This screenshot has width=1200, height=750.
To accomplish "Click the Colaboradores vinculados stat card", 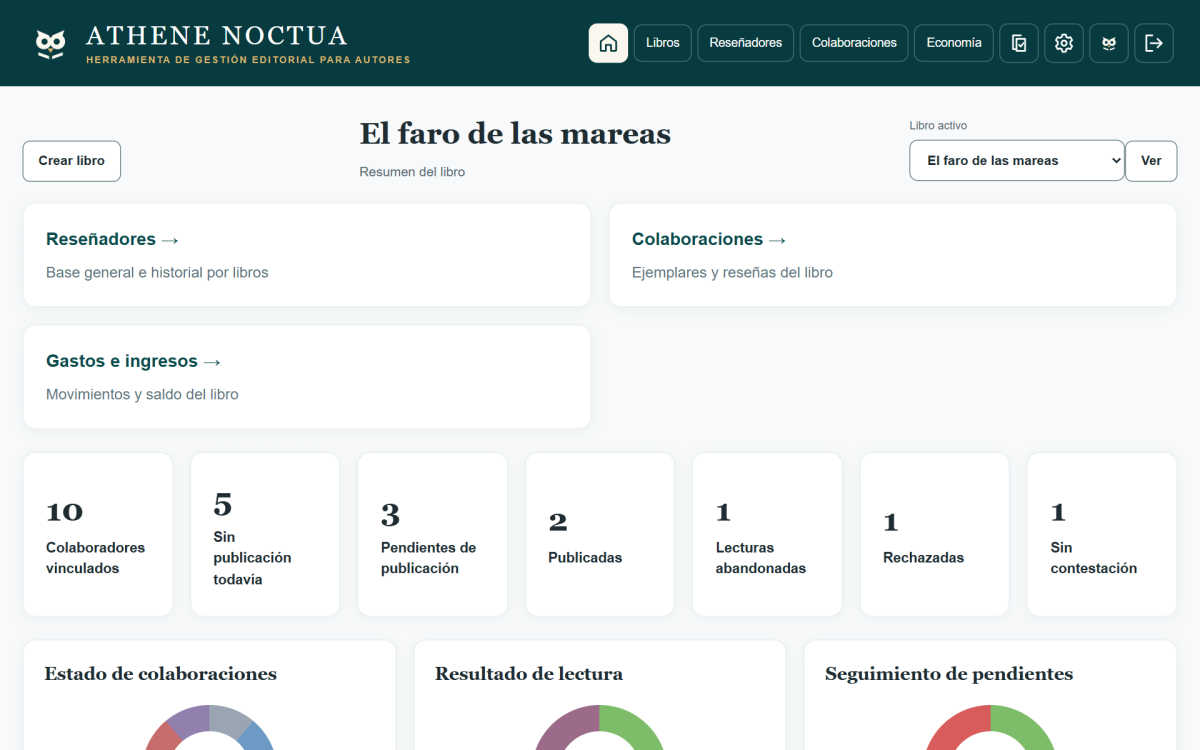I will pos(98,535).
